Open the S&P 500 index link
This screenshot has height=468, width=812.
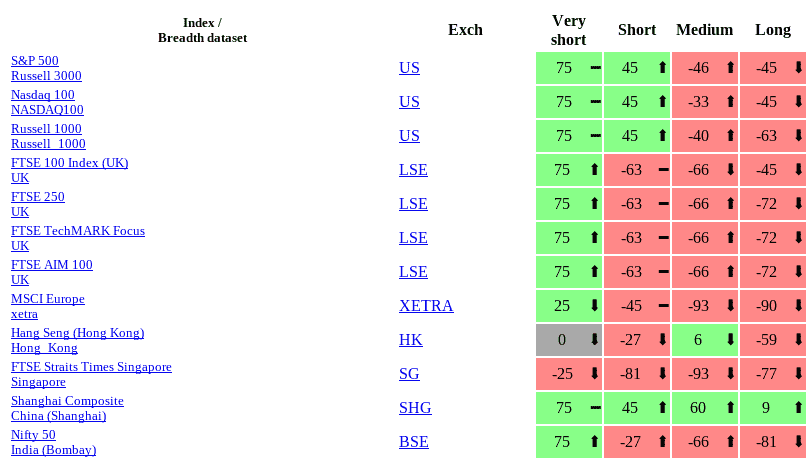pyautogui.click(x=35, y=61)
